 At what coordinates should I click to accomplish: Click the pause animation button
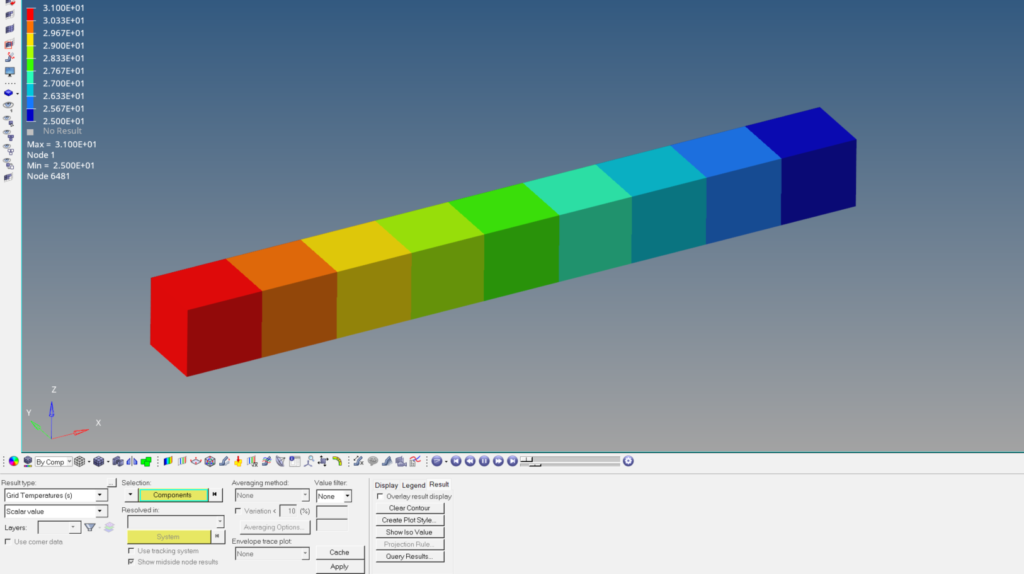coord(484,461)
